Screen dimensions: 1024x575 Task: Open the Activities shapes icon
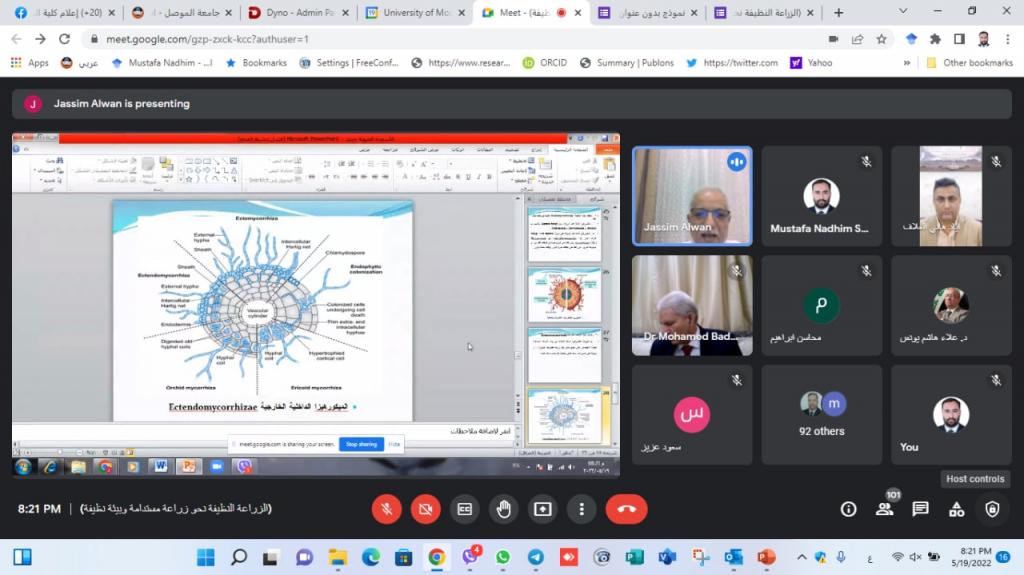956,509
